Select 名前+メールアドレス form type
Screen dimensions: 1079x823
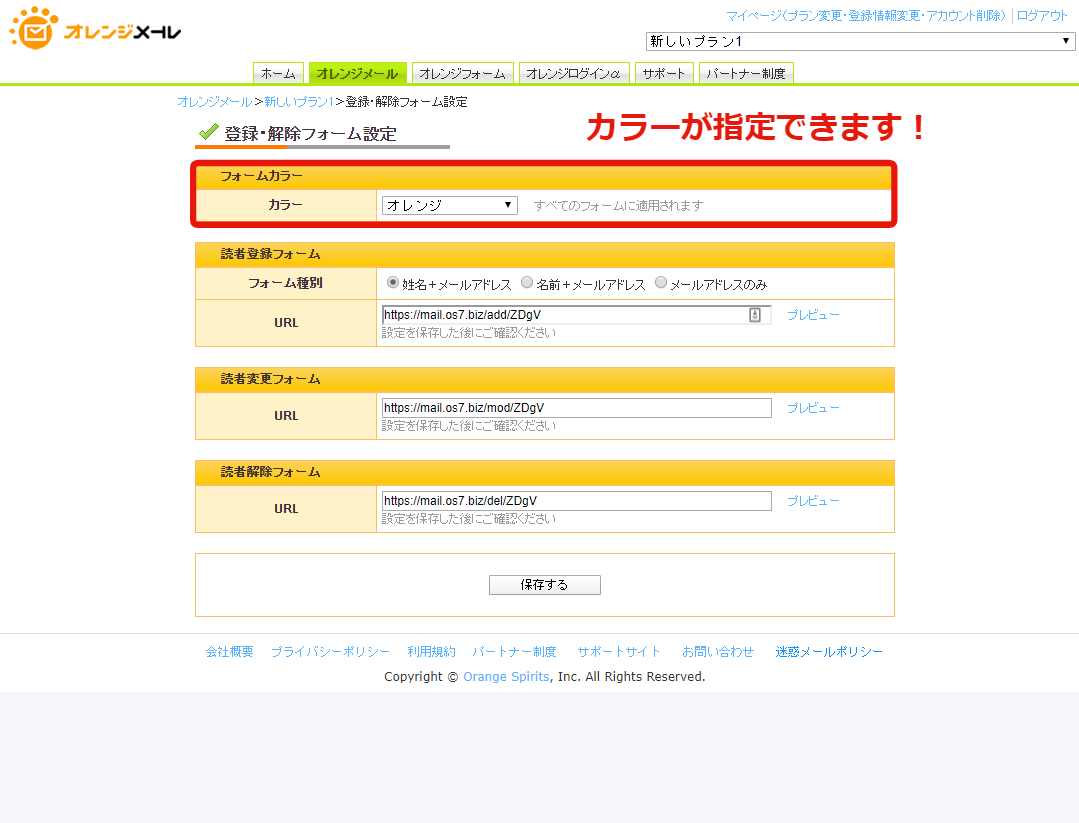coord(526,283)
